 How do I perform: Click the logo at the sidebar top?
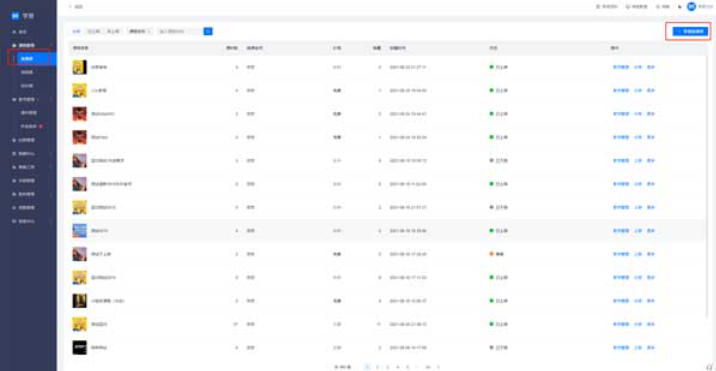22,16
